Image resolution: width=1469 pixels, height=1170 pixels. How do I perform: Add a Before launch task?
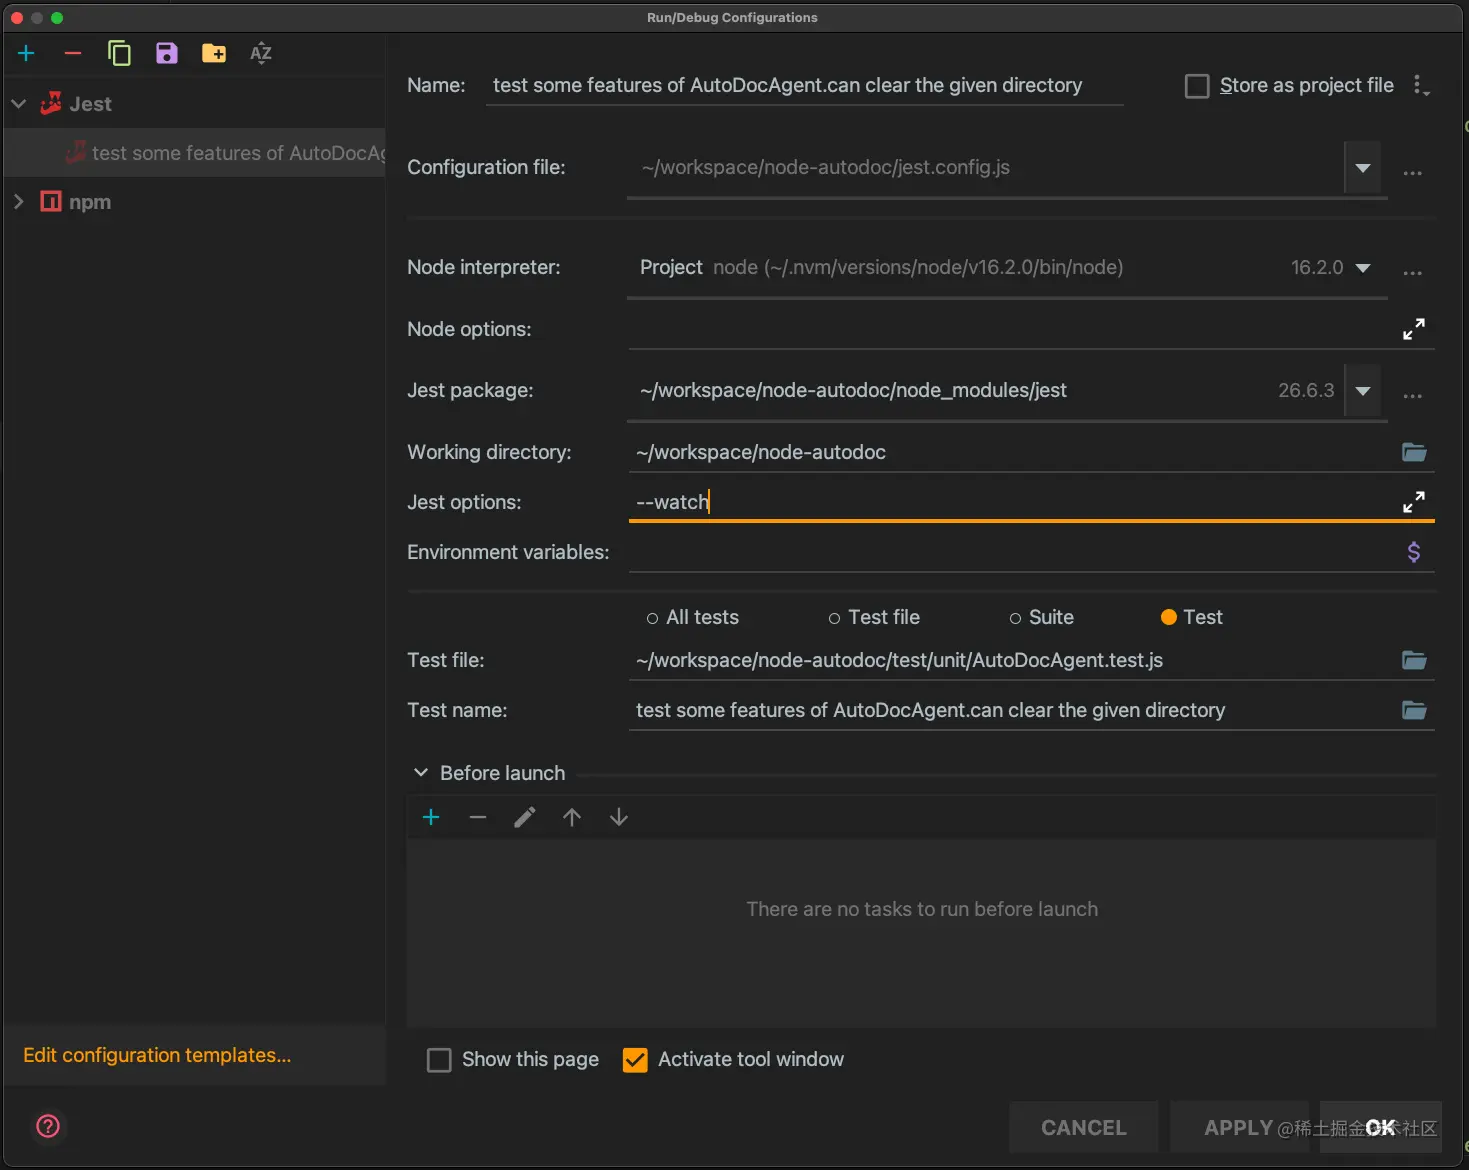tap(431, 817)
